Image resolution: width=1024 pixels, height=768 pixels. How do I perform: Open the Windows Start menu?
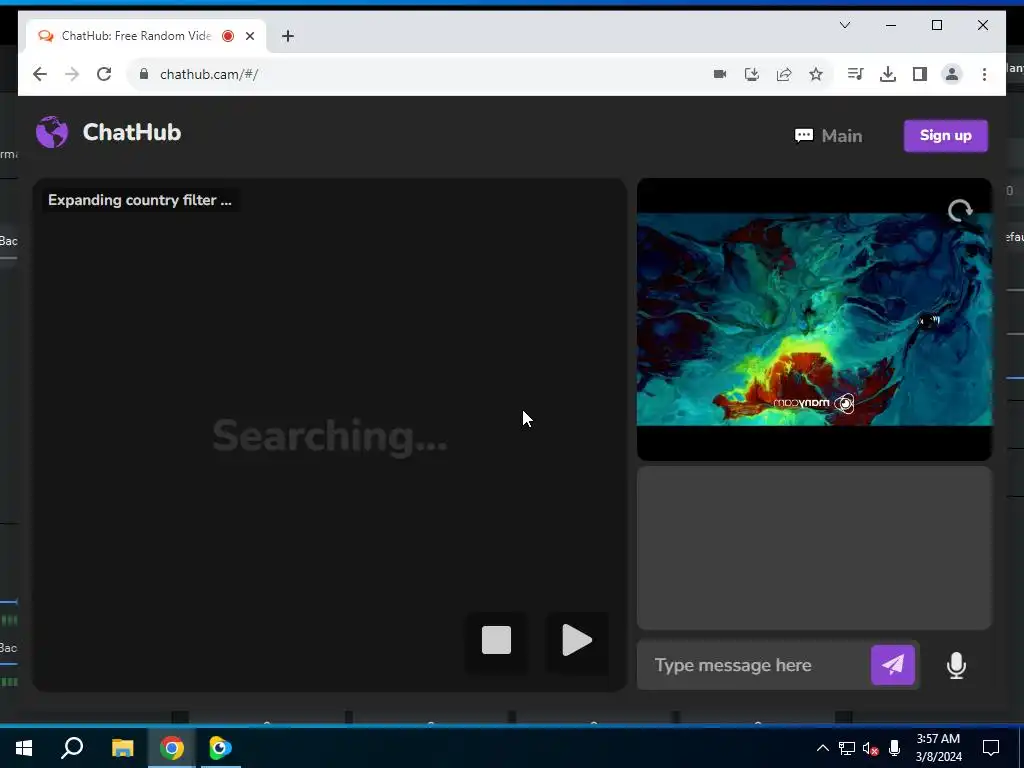tap(24, 748)
